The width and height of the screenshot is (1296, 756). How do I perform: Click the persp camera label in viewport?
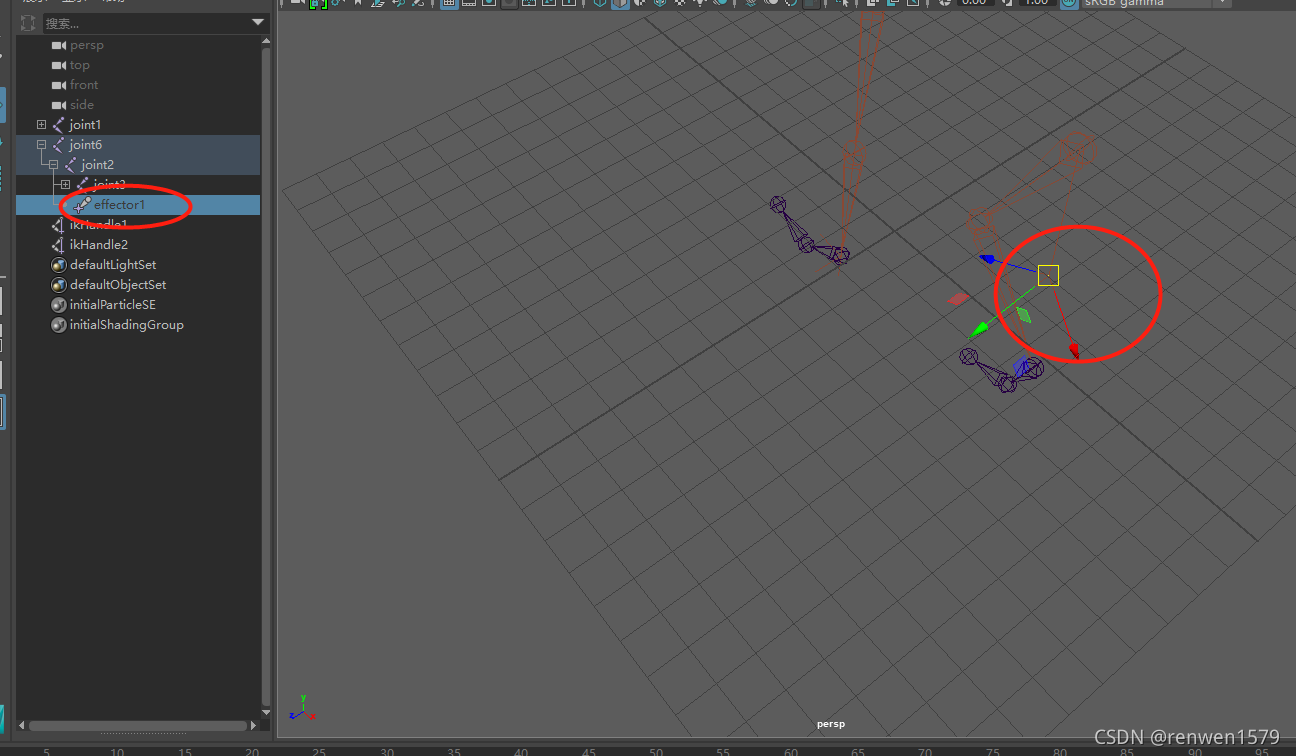(x=831, y=724)
